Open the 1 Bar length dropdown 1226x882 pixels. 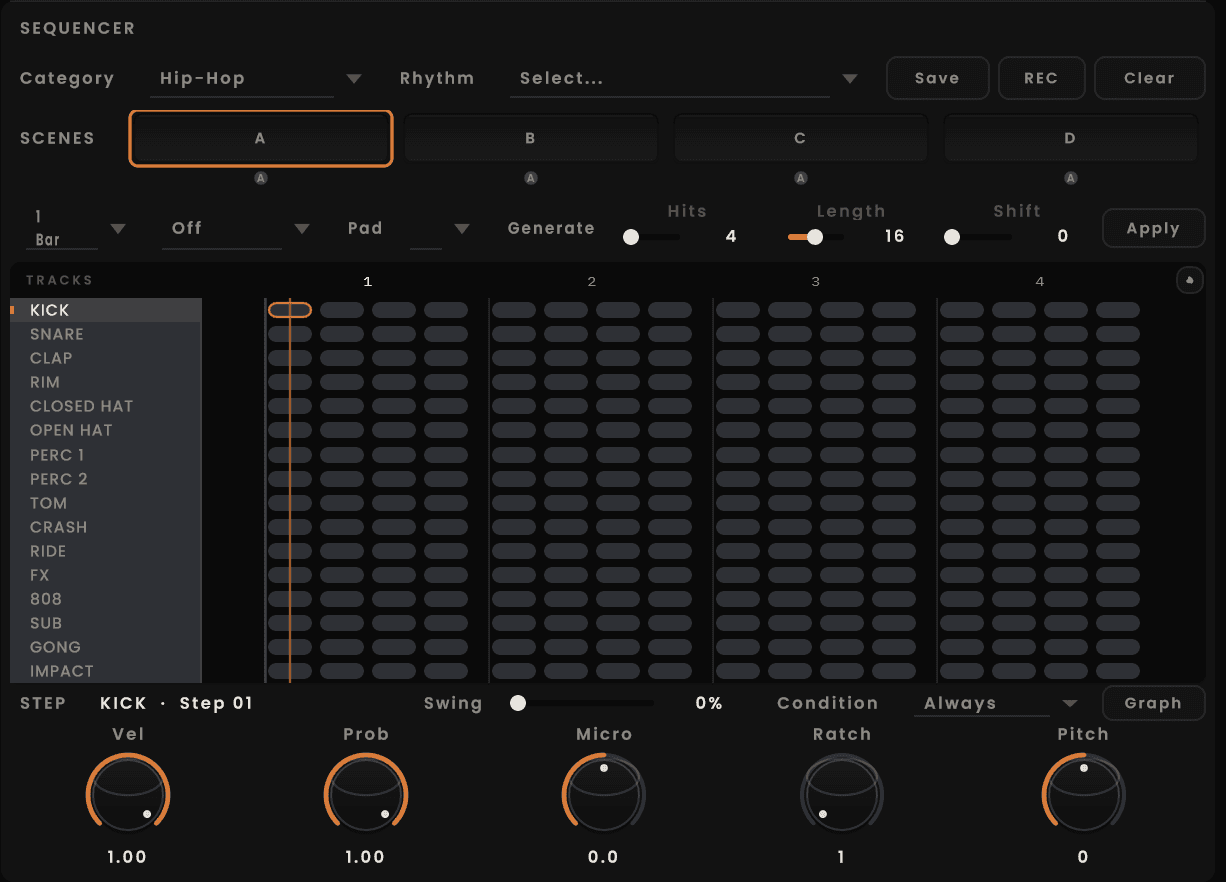coord(80,229)
